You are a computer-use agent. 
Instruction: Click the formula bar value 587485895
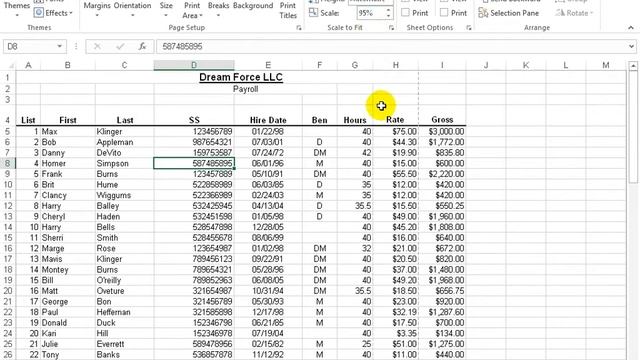(182, 47)
